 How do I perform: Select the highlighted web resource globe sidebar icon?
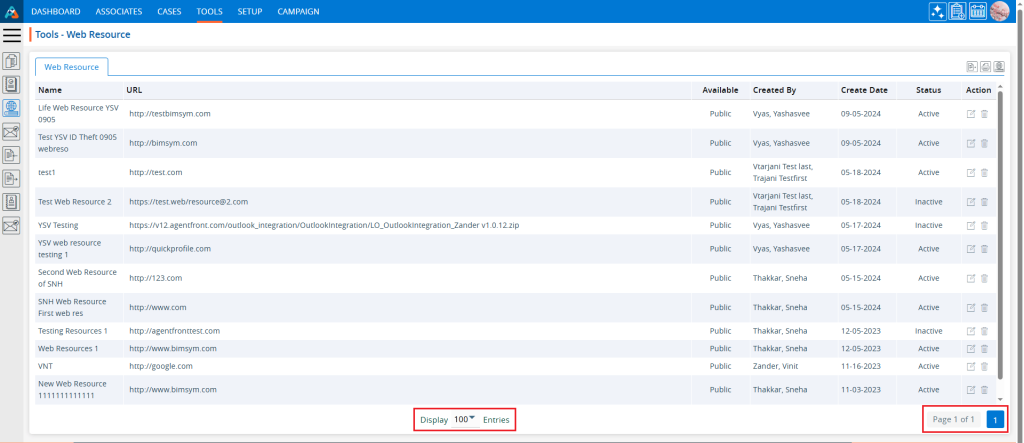pos(12,108)
